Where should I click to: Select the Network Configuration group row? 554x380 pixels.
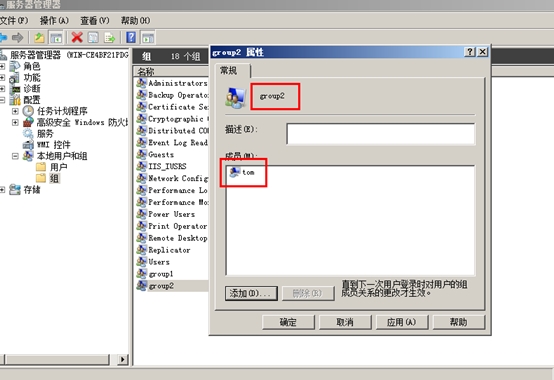(172, 178)
